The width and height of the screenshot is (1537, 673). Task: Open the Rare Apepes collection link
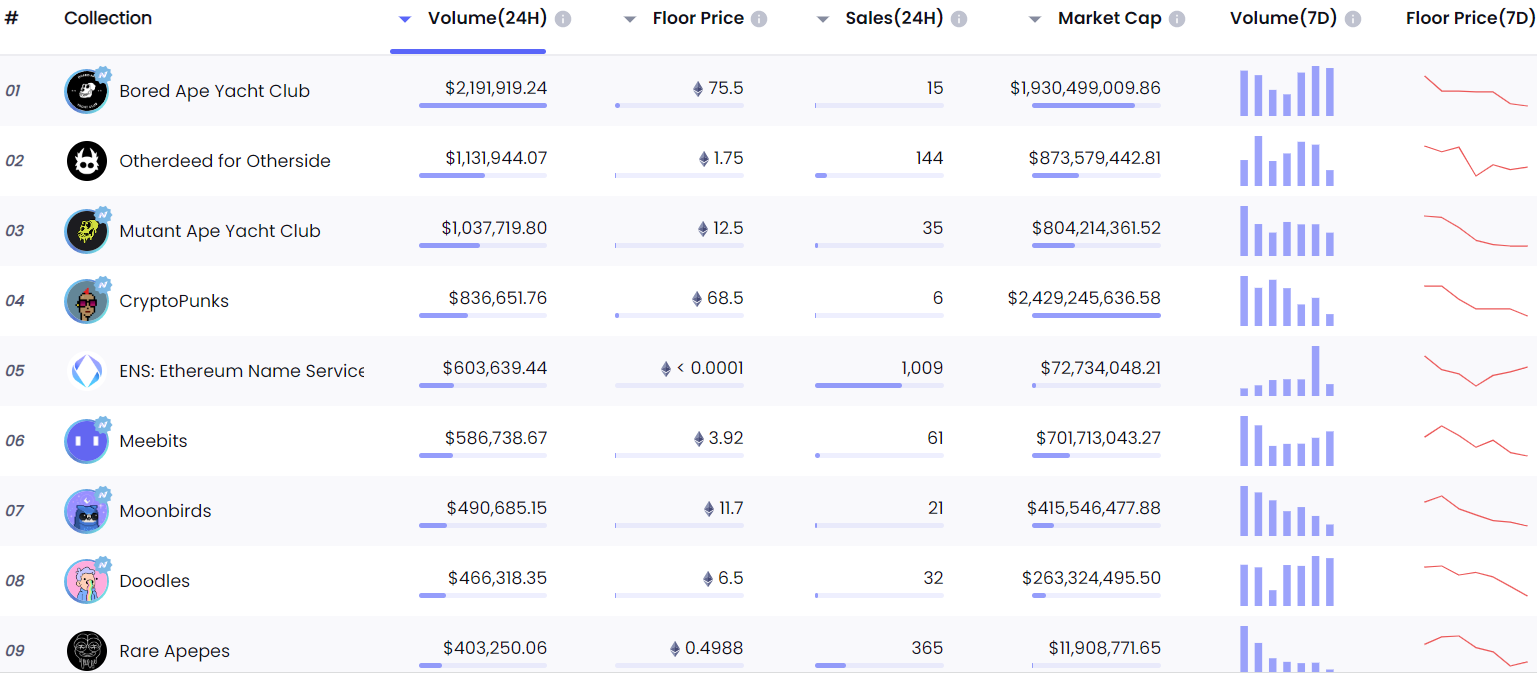(174, 651)
